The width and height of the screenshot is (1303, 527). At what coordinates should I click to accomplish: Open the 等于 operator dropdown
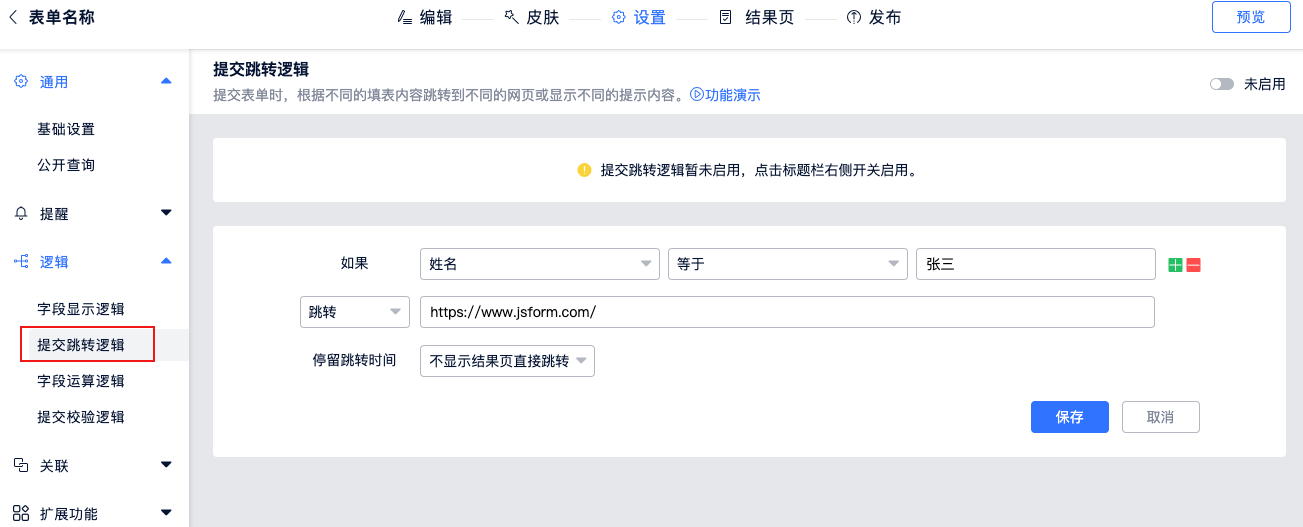[x=787, y=264]
